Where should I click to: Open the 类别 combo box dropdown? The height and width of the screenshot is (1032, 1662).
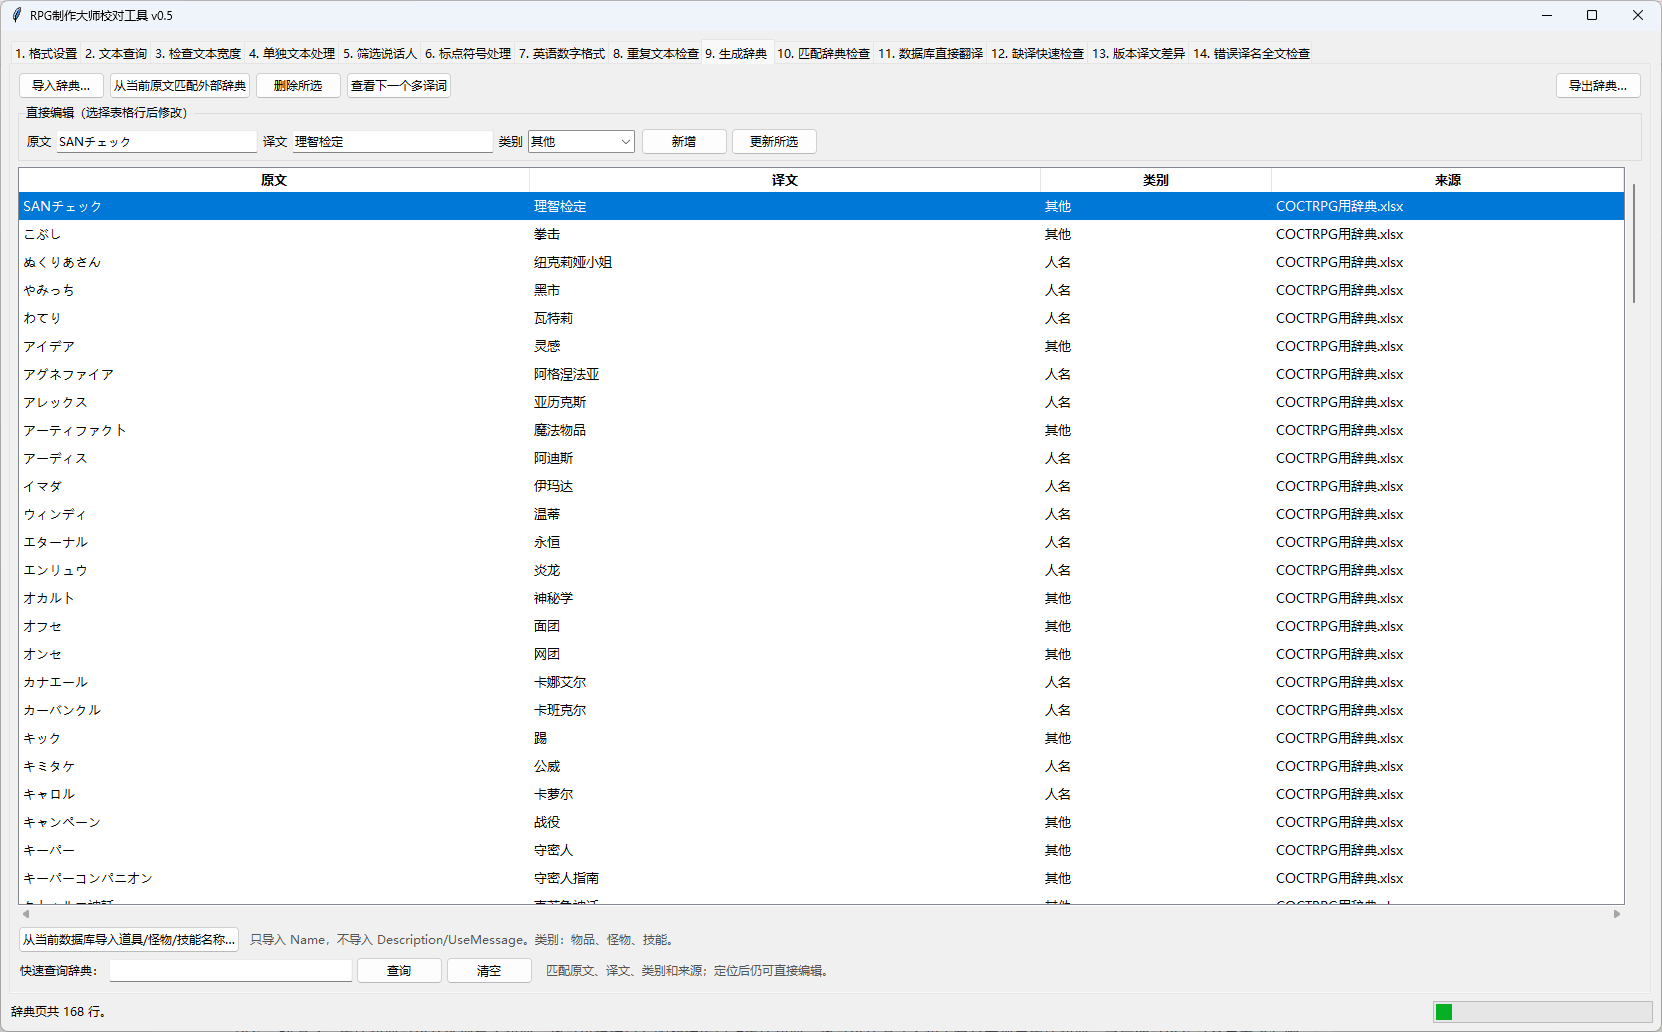point(626,142)
